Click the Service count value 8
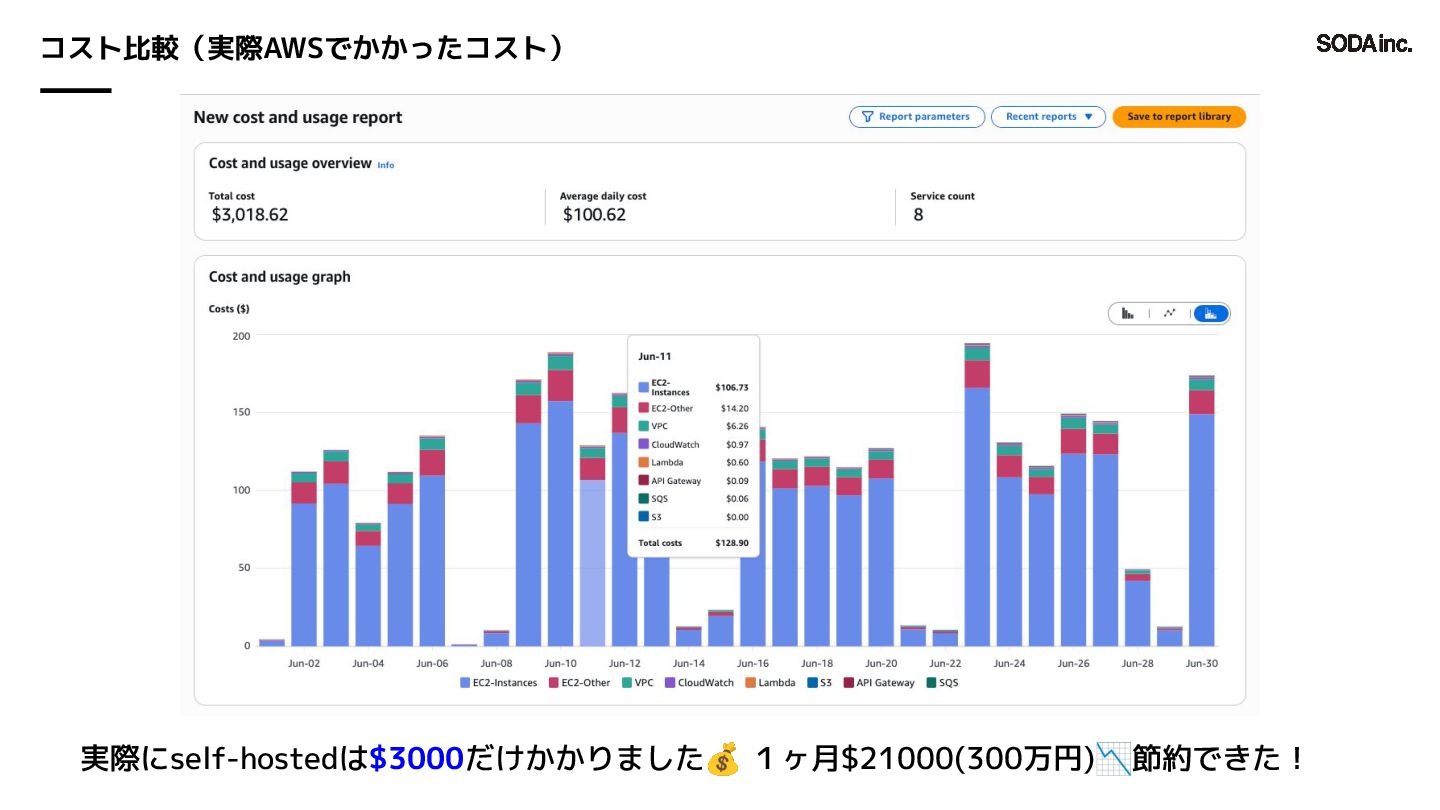1440x810 pixels. pyautogui.click(x=918, y=214)
